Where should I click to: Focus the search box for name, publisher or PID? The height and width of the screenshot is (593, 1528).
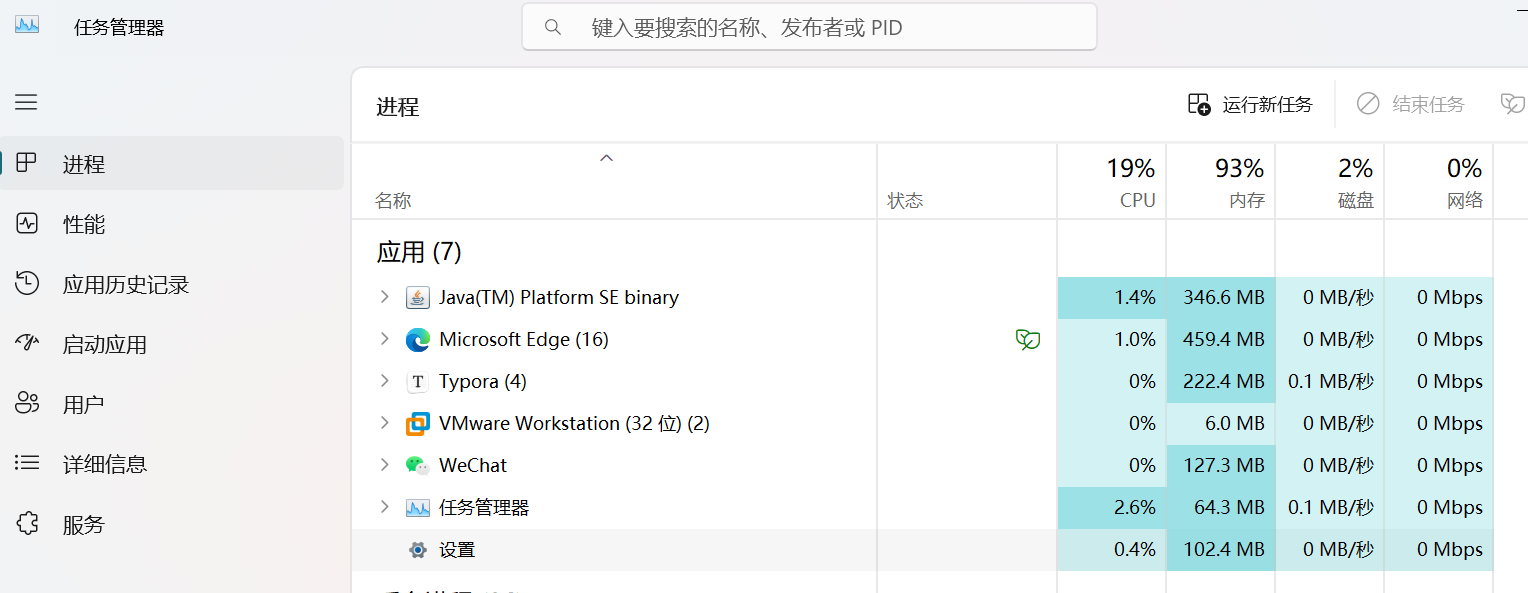(x=809, y=27)
